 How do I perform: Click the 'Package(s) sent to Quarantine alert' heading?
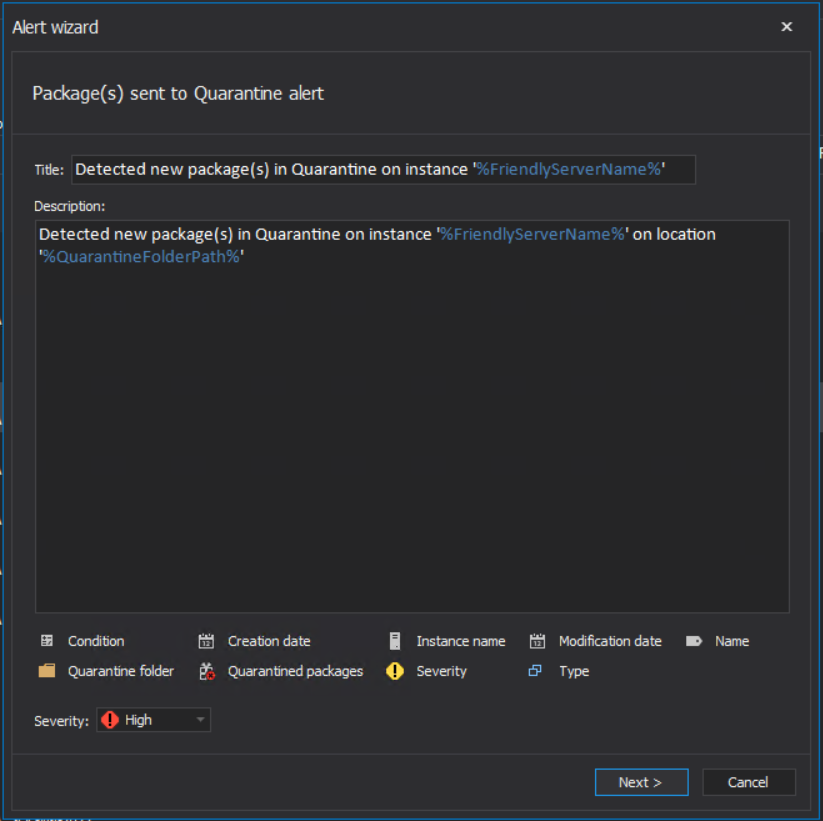click(x=178, y=93)
